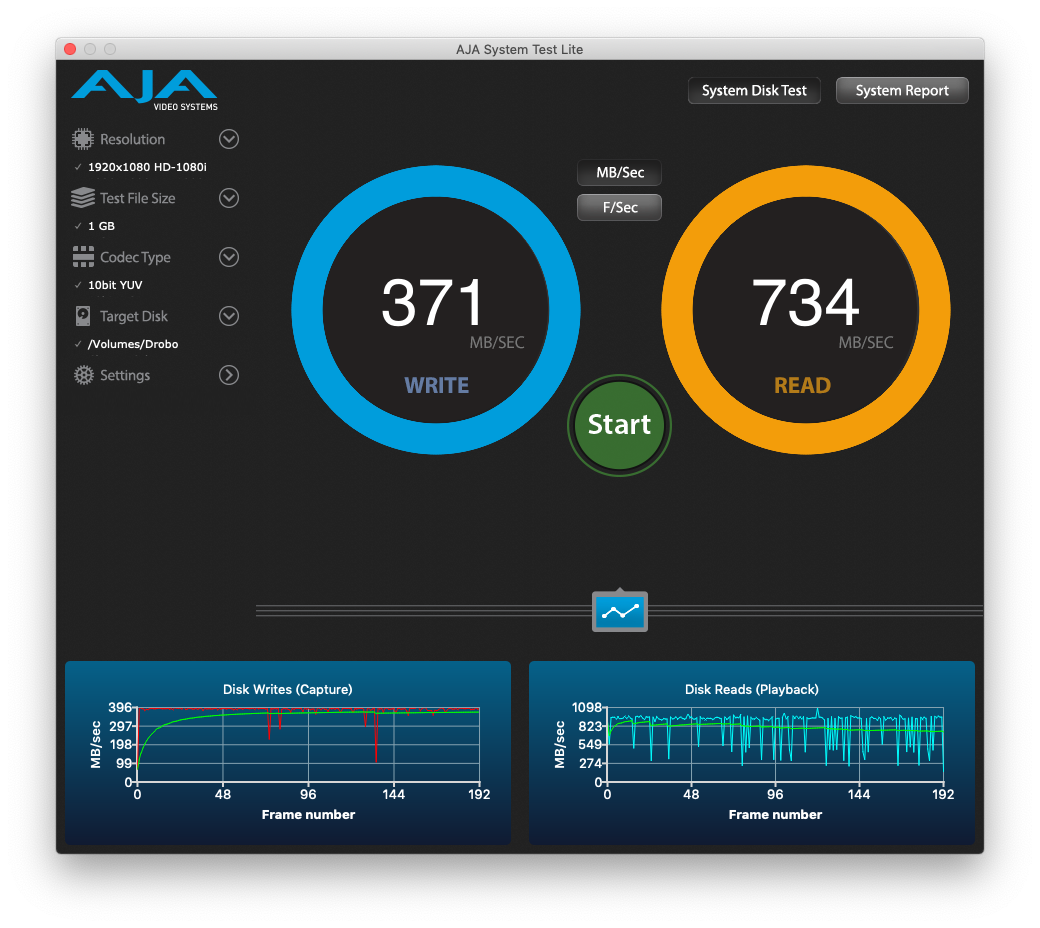
Task: Click the green Start button
Action: coord(619,425)
